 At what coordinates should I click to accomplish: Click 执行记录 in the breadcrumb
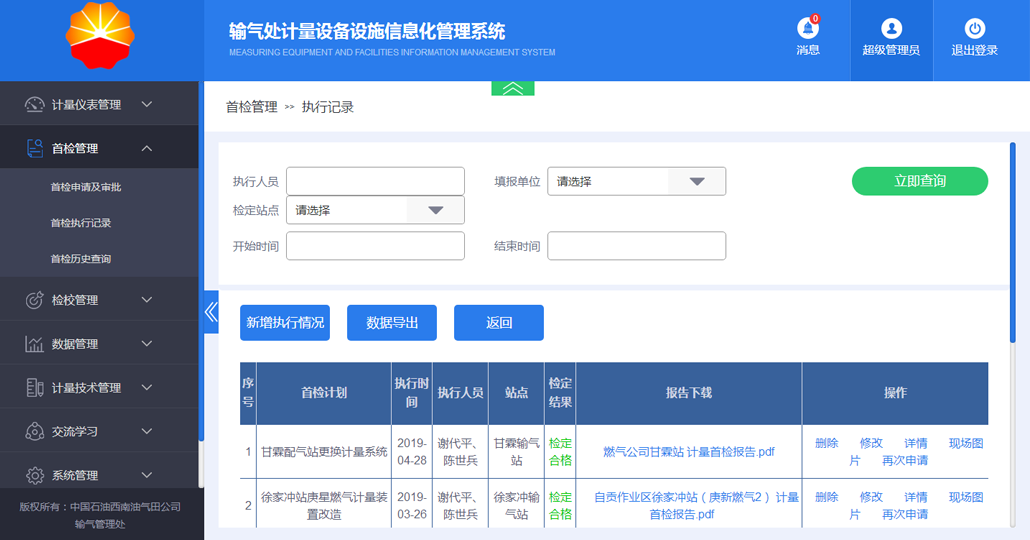pos(328,107)
